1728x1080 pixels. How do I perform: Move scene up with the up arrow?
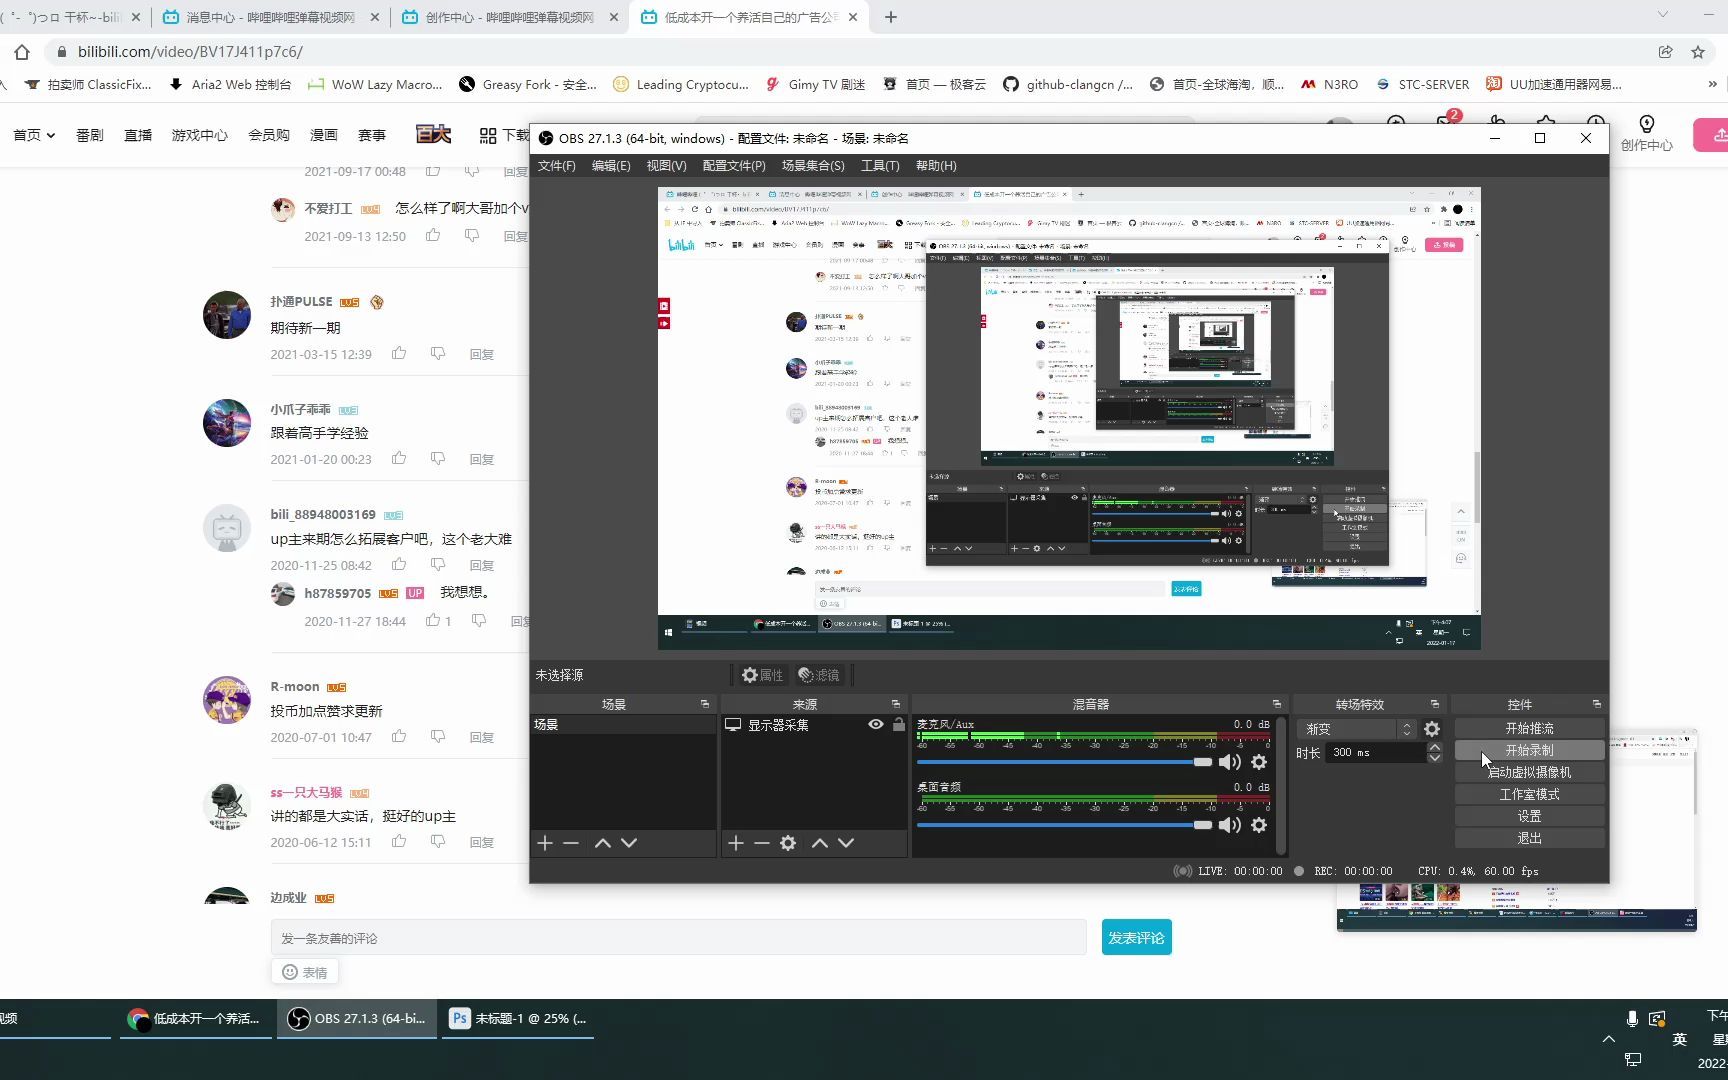click(603, 843)
